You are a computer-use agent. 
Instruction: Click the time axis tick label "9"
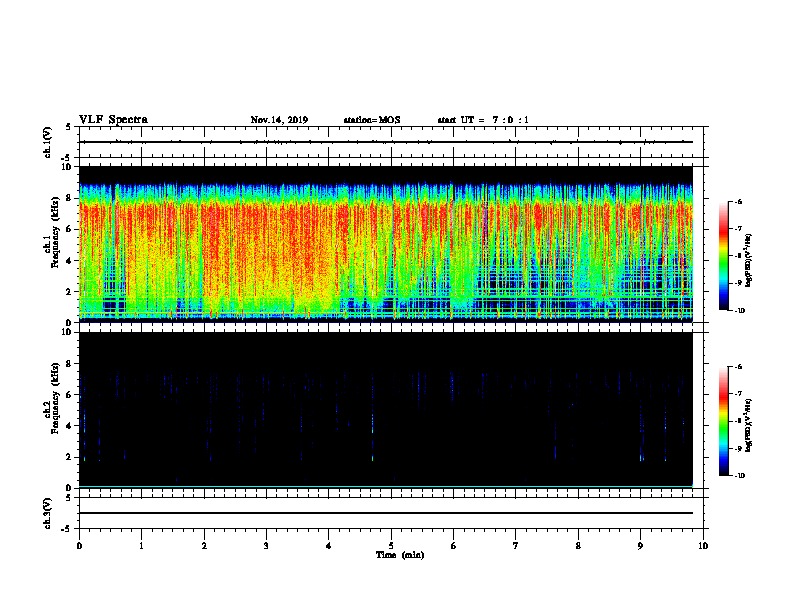pos(640,546)
